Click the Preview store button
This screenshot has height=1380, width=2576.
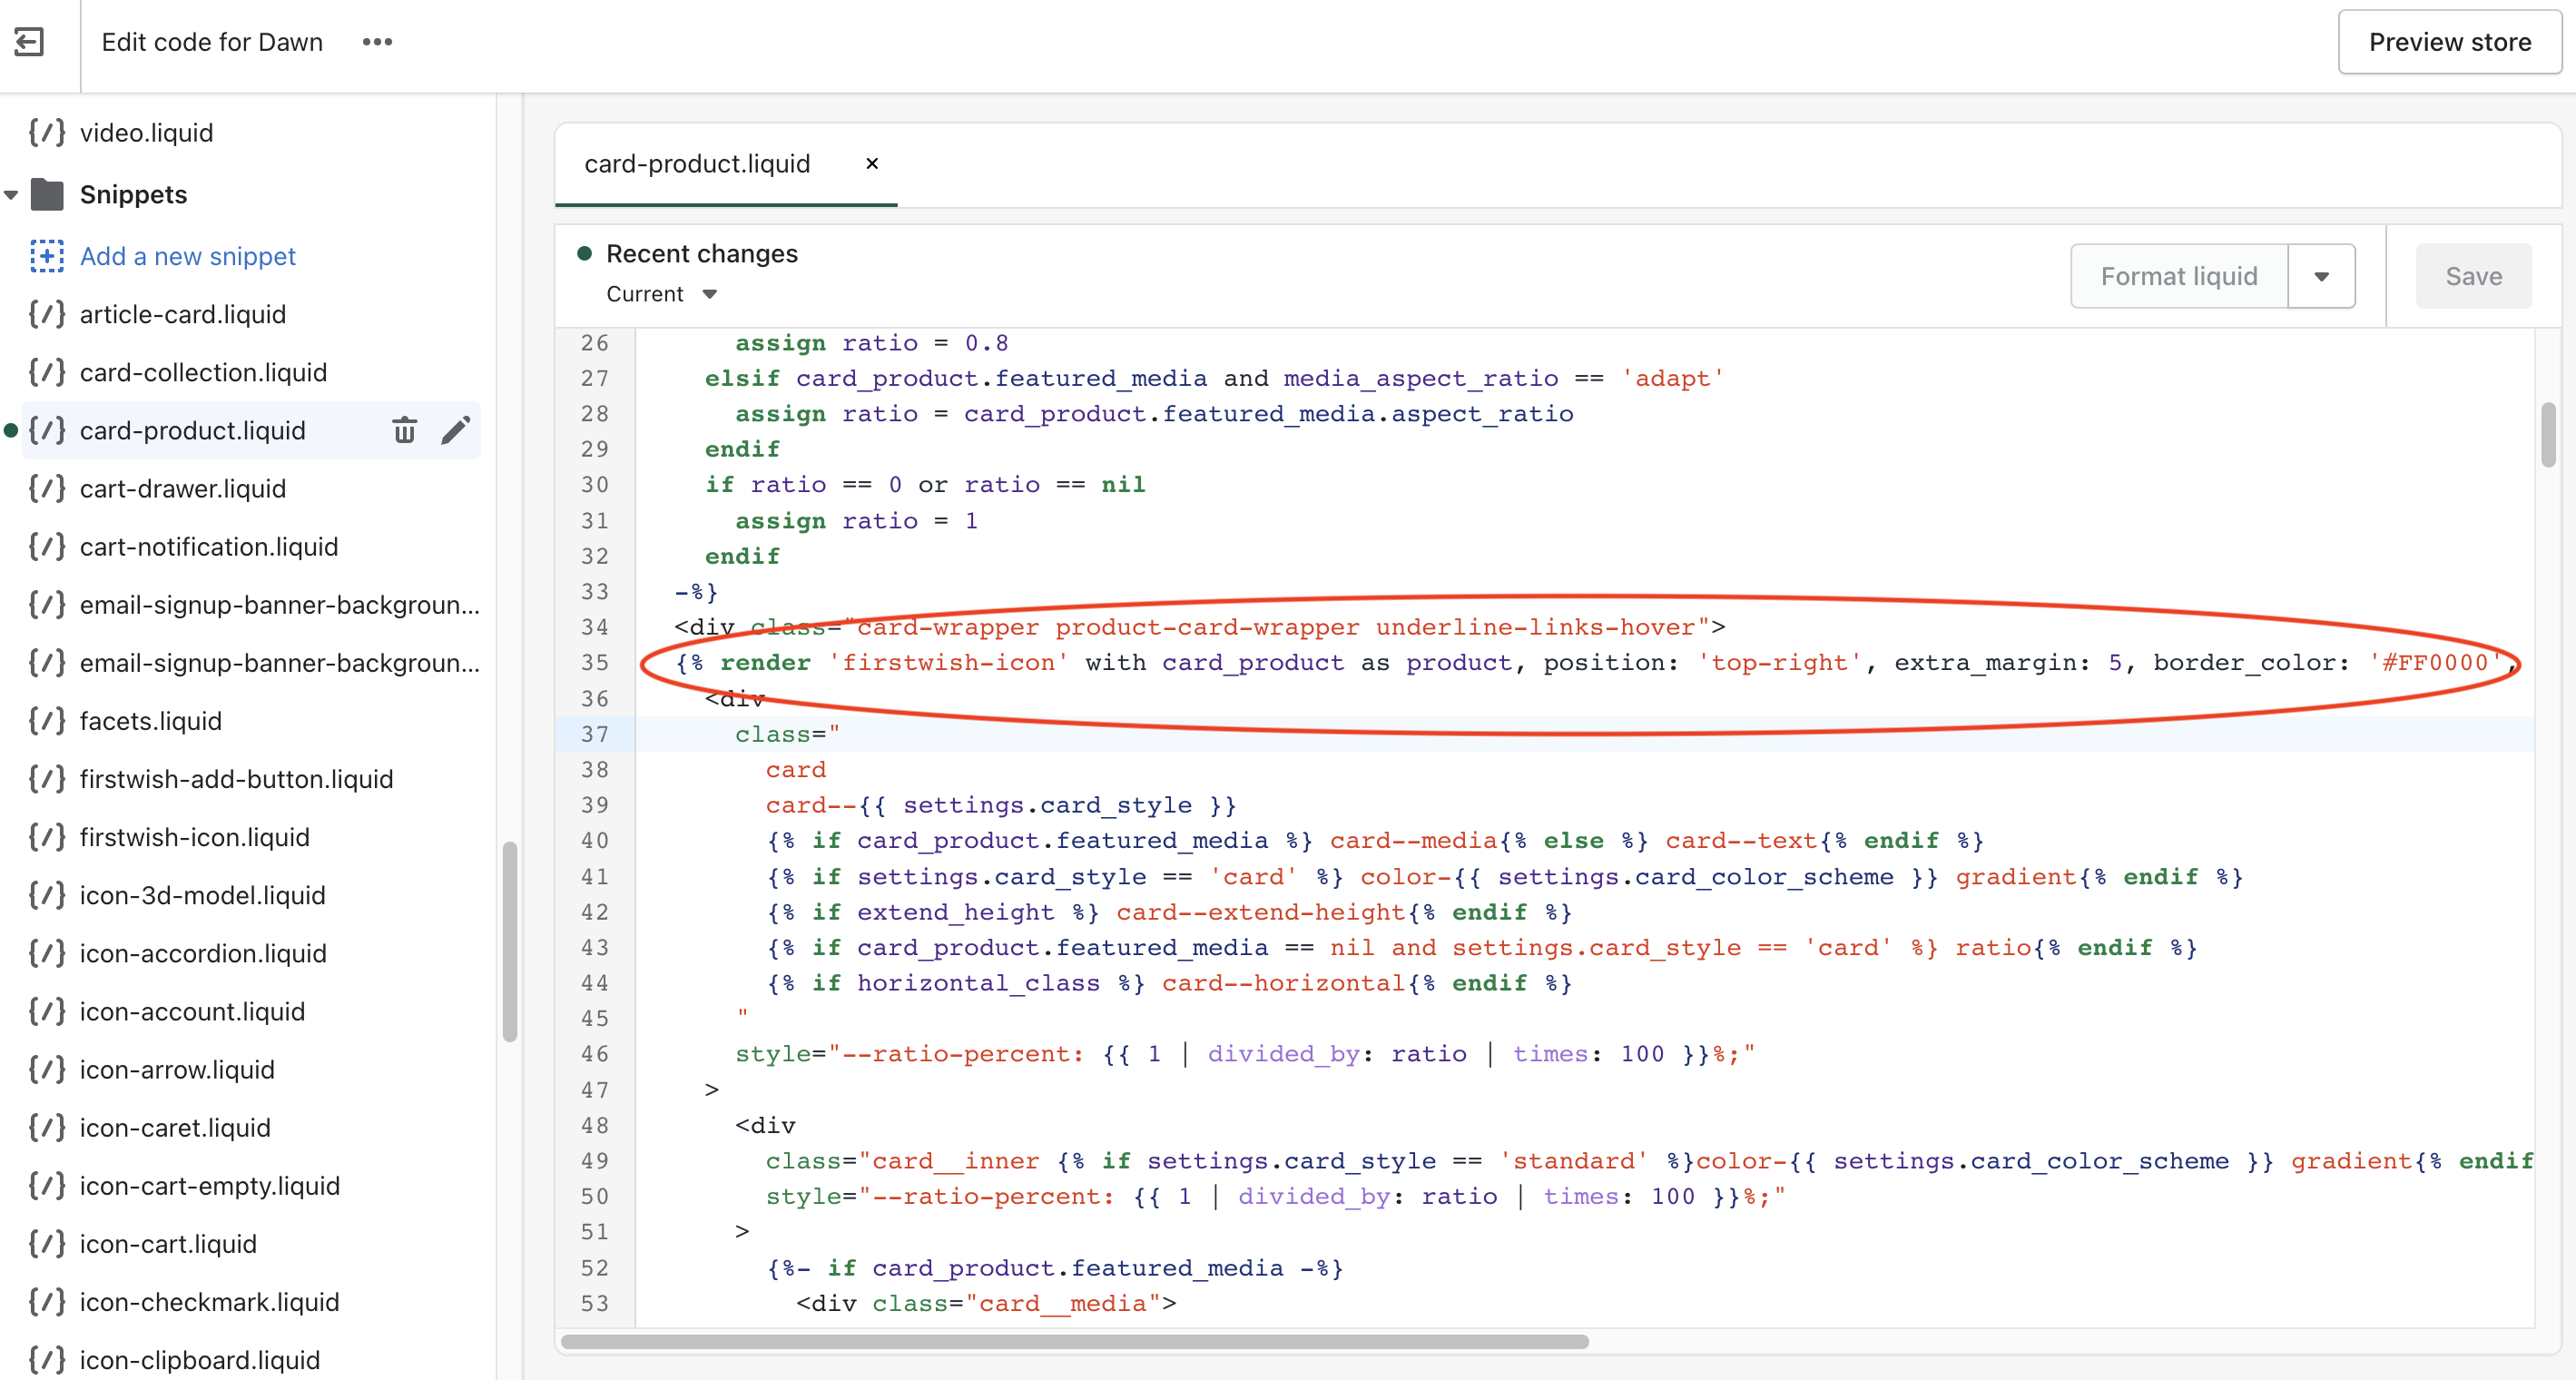pos(2449,42)
